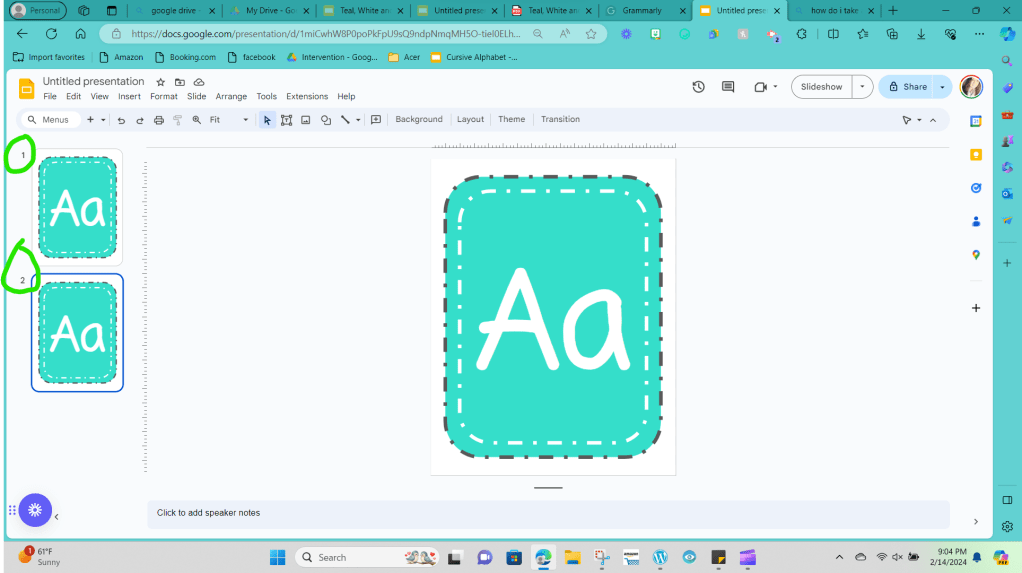Open the Arrange menu
Screen dimensions: 1022x573
231,97
